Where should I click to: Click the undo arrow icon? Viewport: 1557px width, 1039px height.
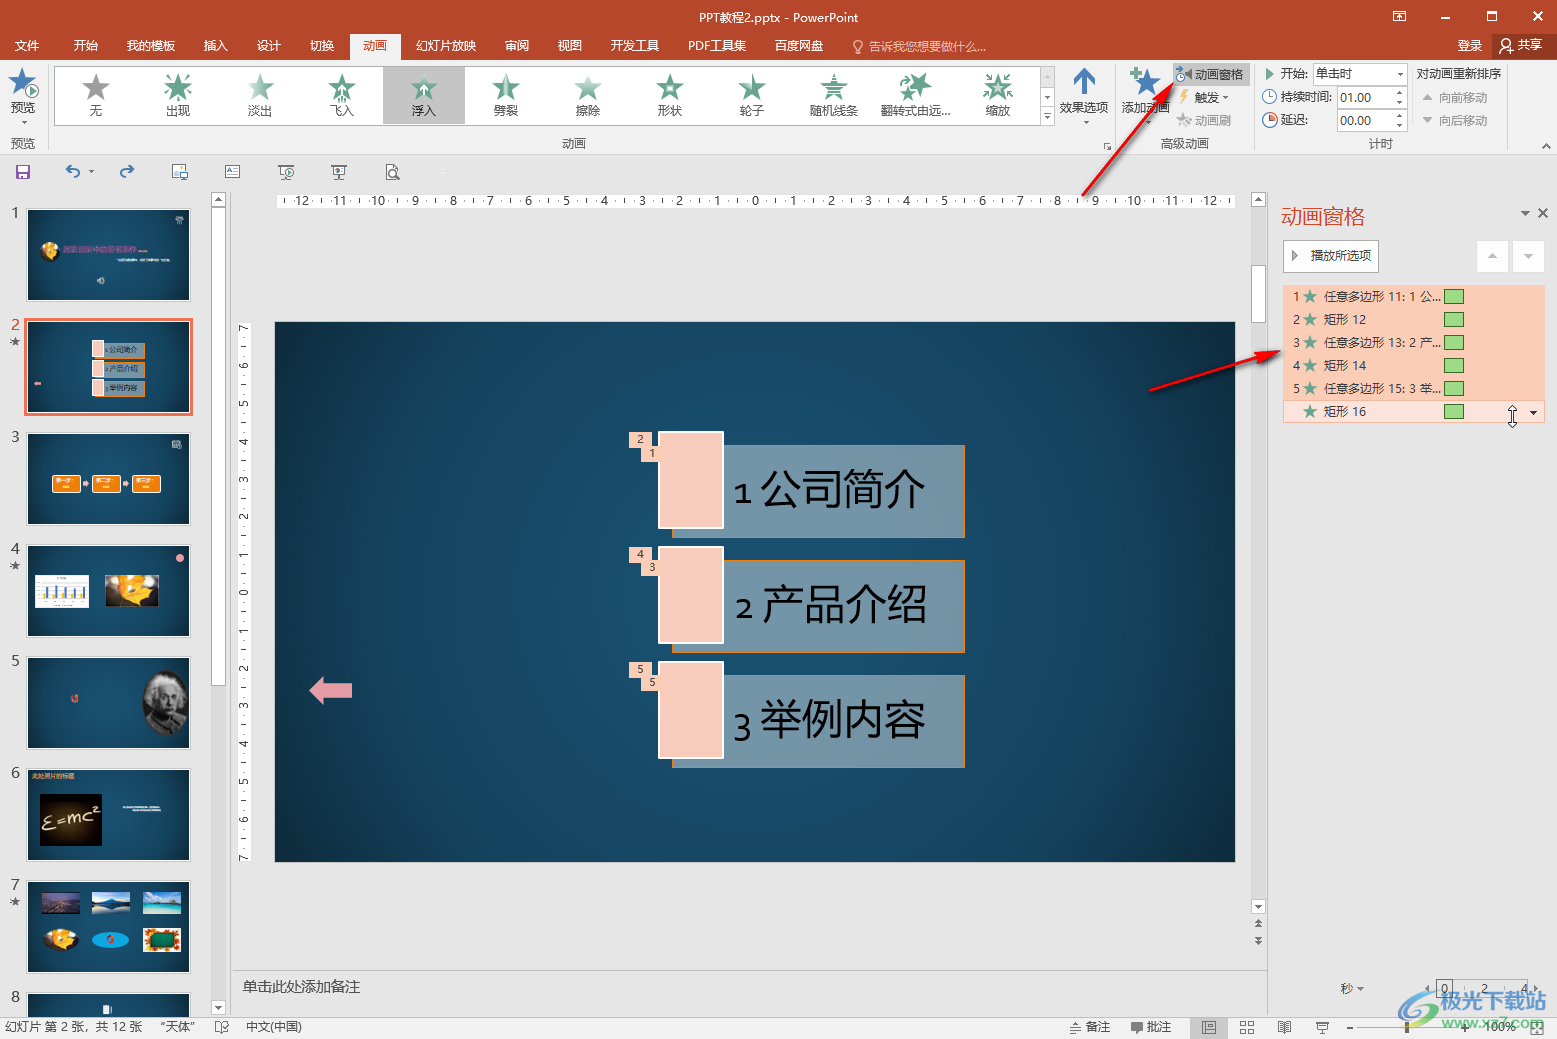tap(73, 172)
